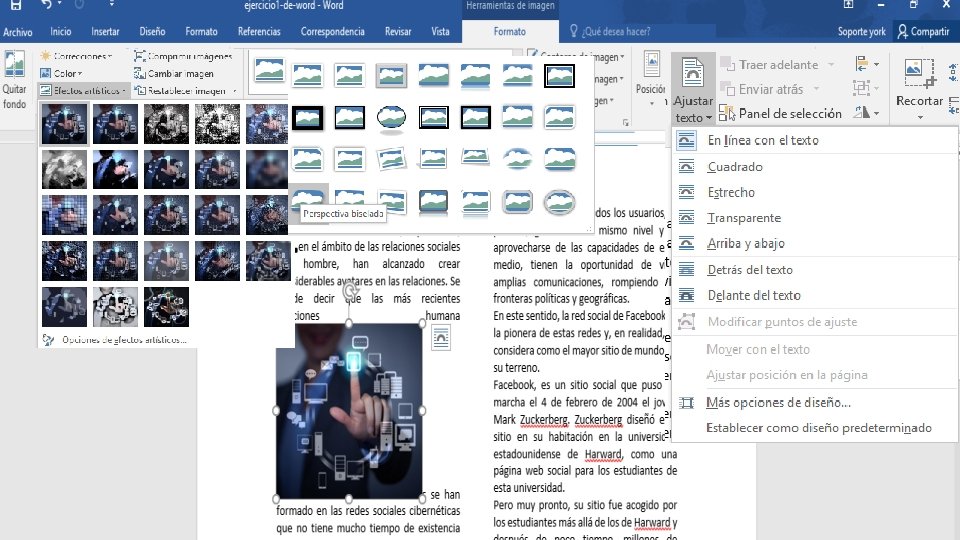960x540 pixels.
Task: Click layout options icon beside picture
Action: pos(441,338)
